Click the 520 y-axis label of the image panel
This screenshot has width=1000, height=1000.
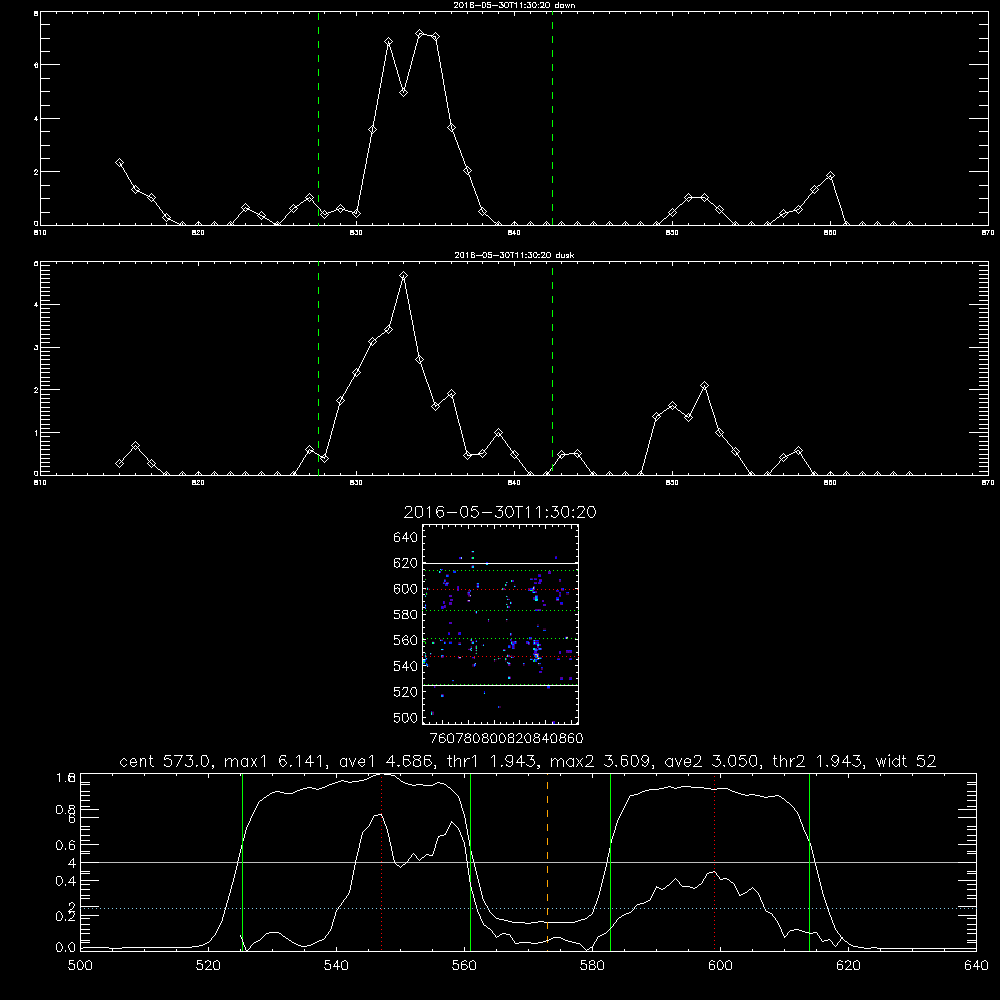tap(406, 692)
